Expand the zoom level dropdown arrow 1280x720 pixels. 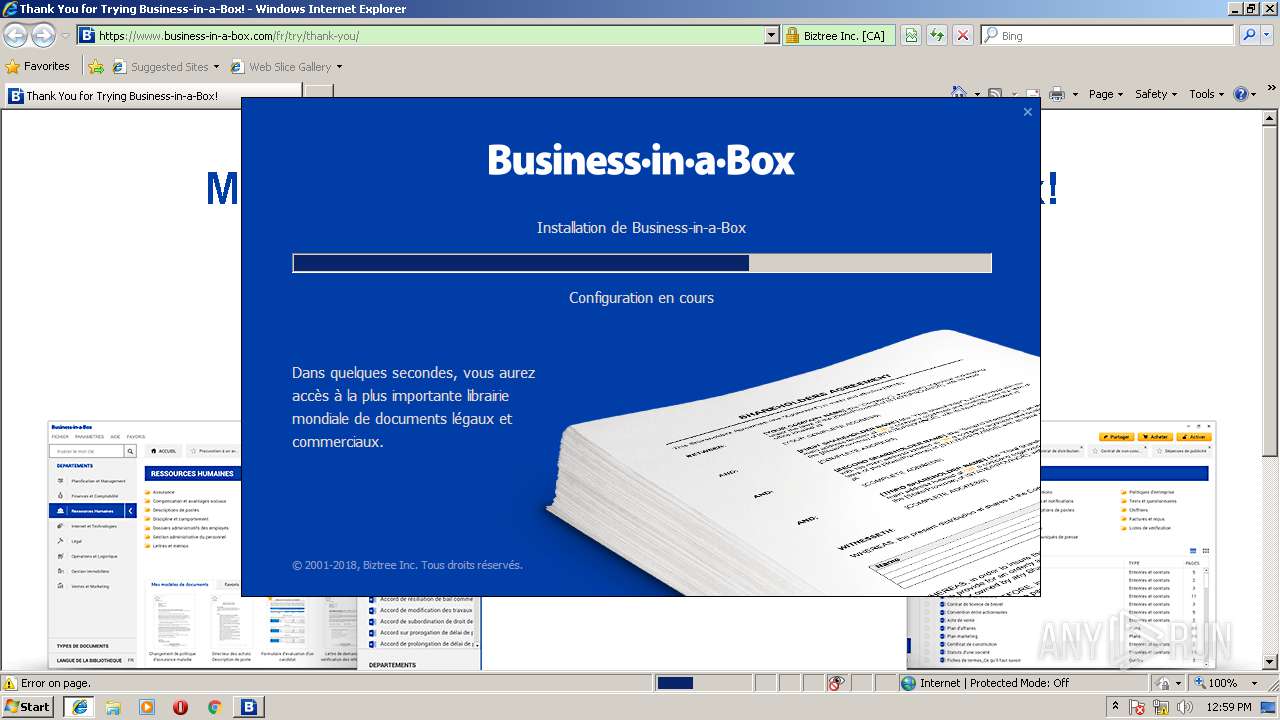coord(1254,683)
